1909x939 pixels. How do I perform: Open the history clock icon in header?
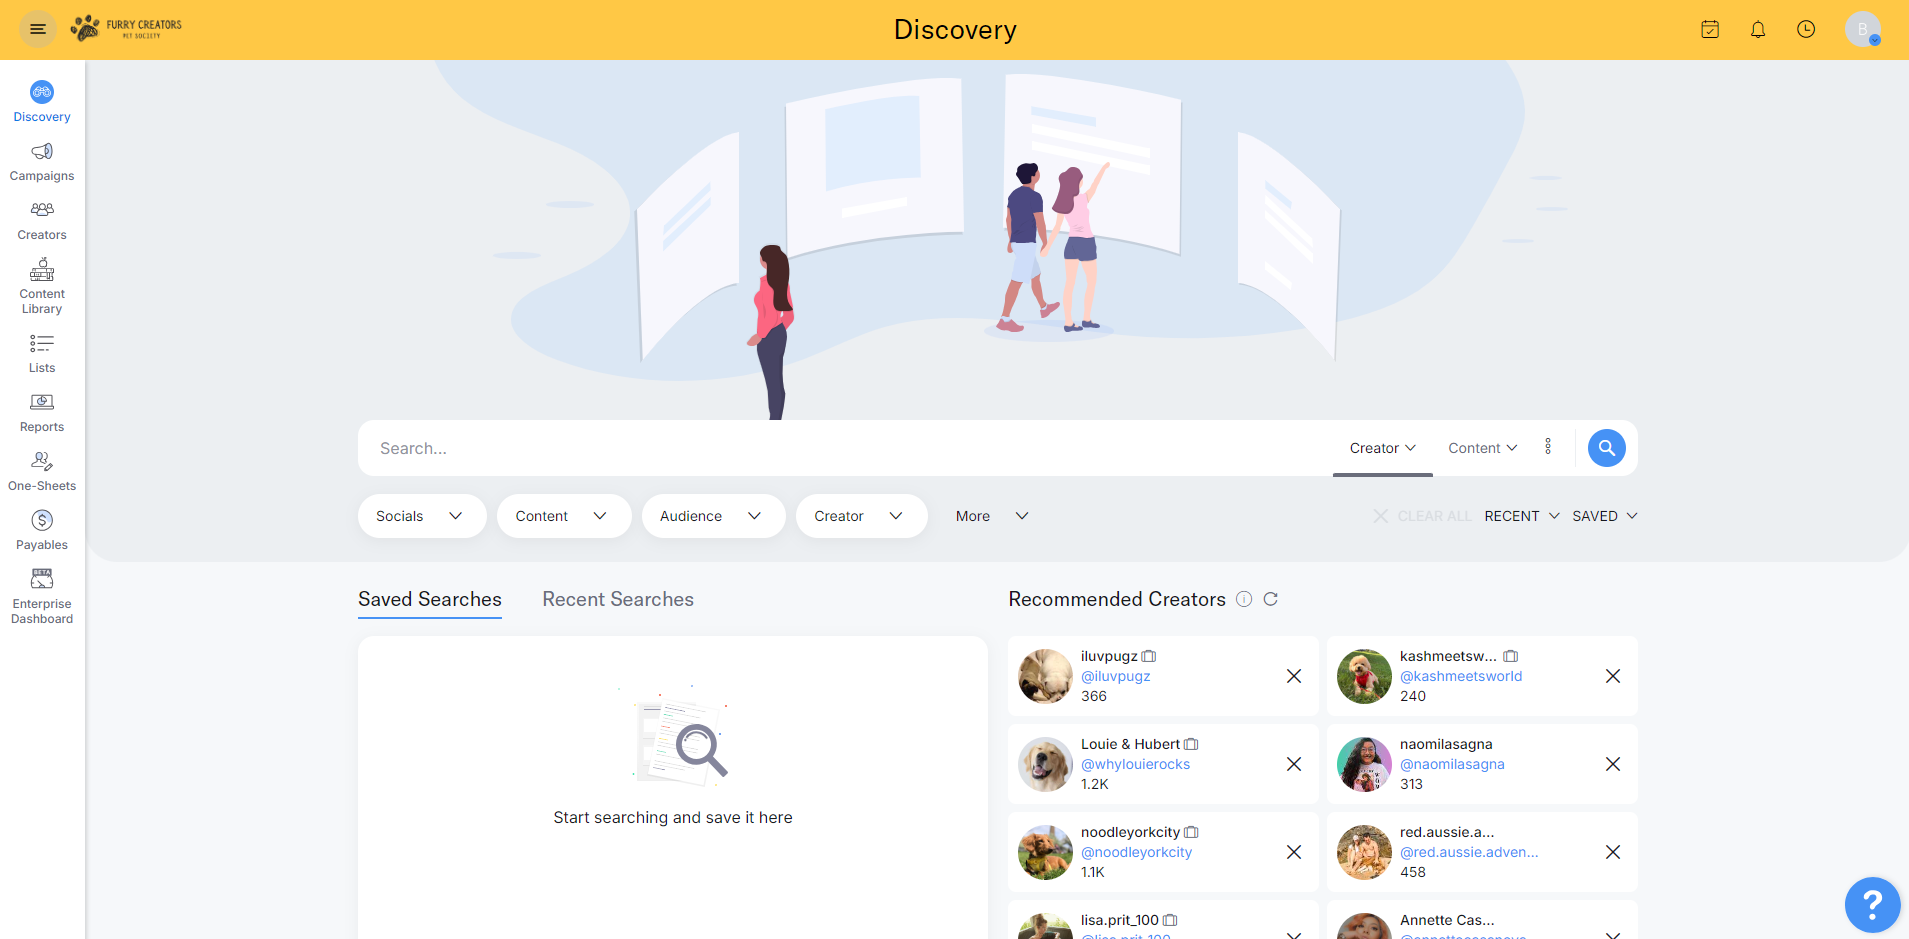click(x=1805, y=30)
